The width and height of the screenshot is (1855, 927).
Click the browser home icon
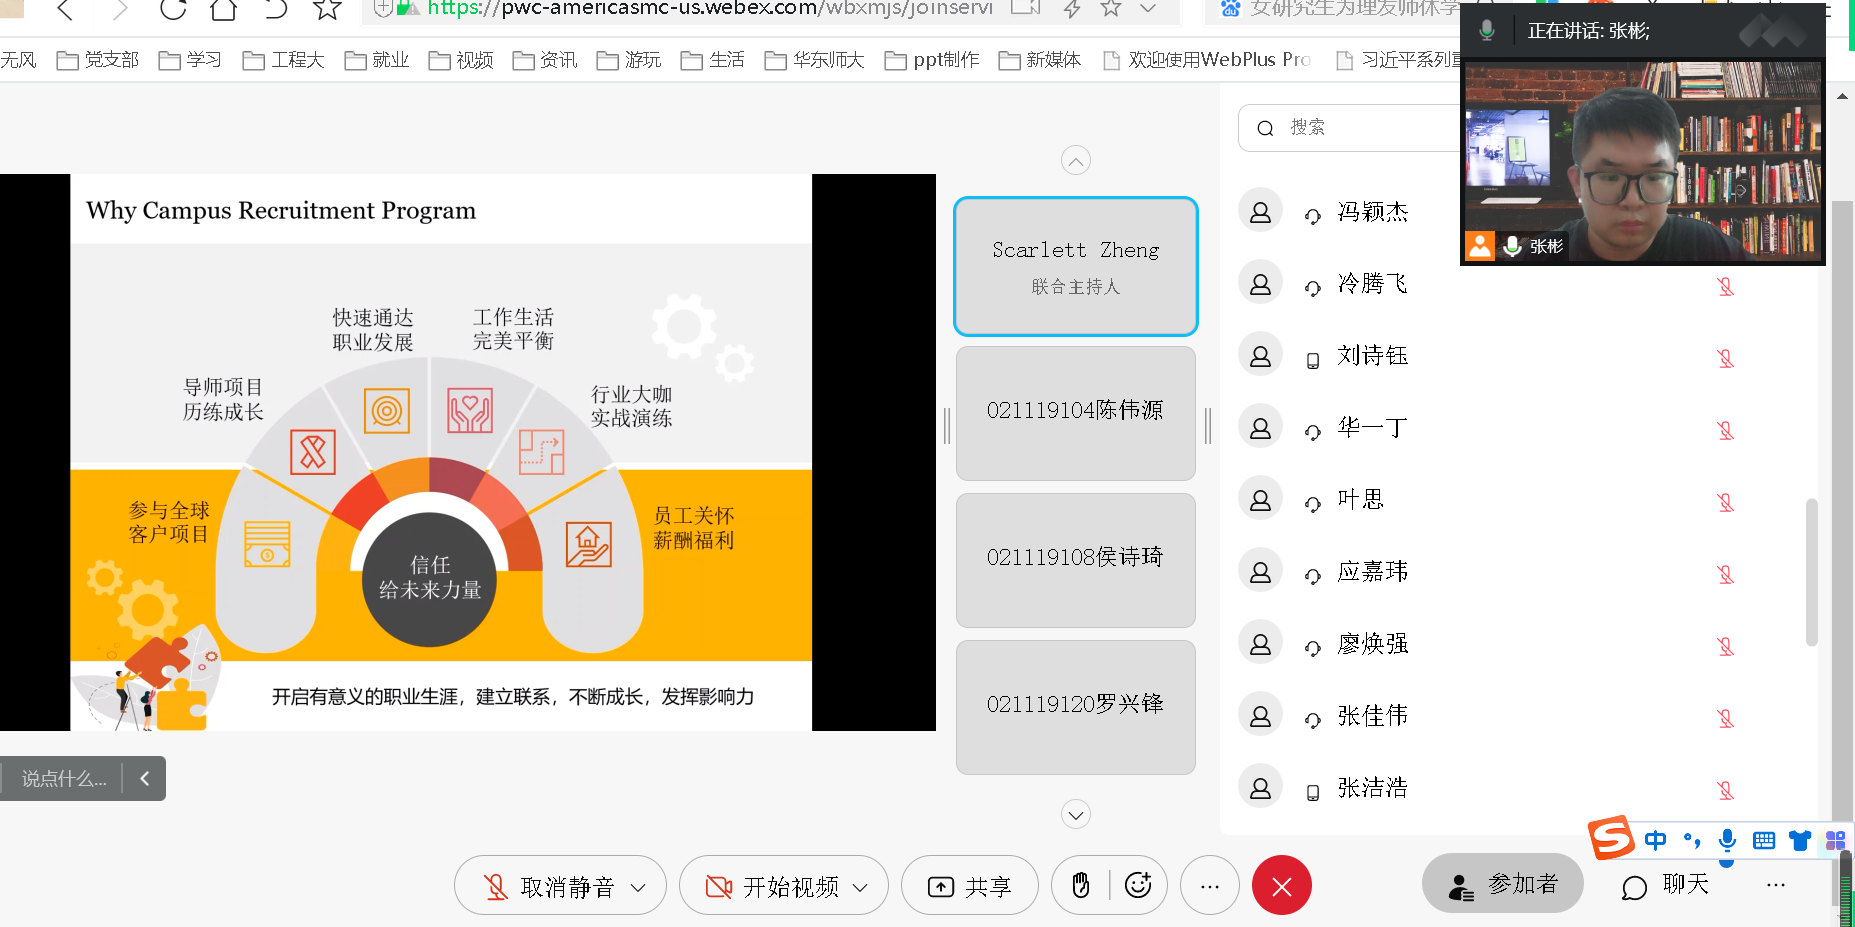223,10
